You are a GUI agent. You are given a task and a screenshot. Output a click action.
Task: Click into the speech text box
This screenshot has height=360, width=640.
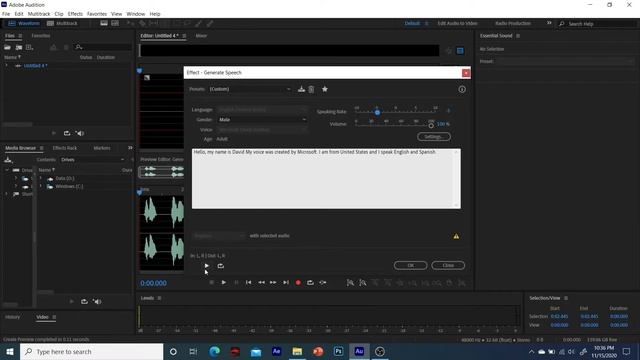click(326, 178)
